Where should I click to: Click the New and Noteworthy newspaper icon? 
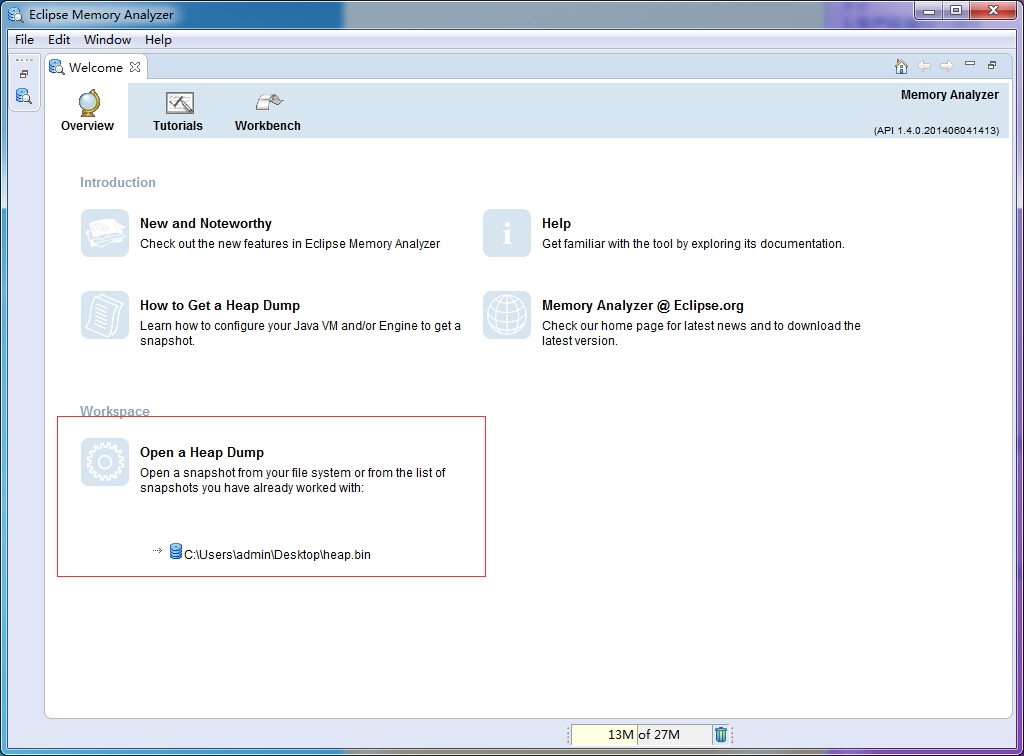(x=104, y=233)
